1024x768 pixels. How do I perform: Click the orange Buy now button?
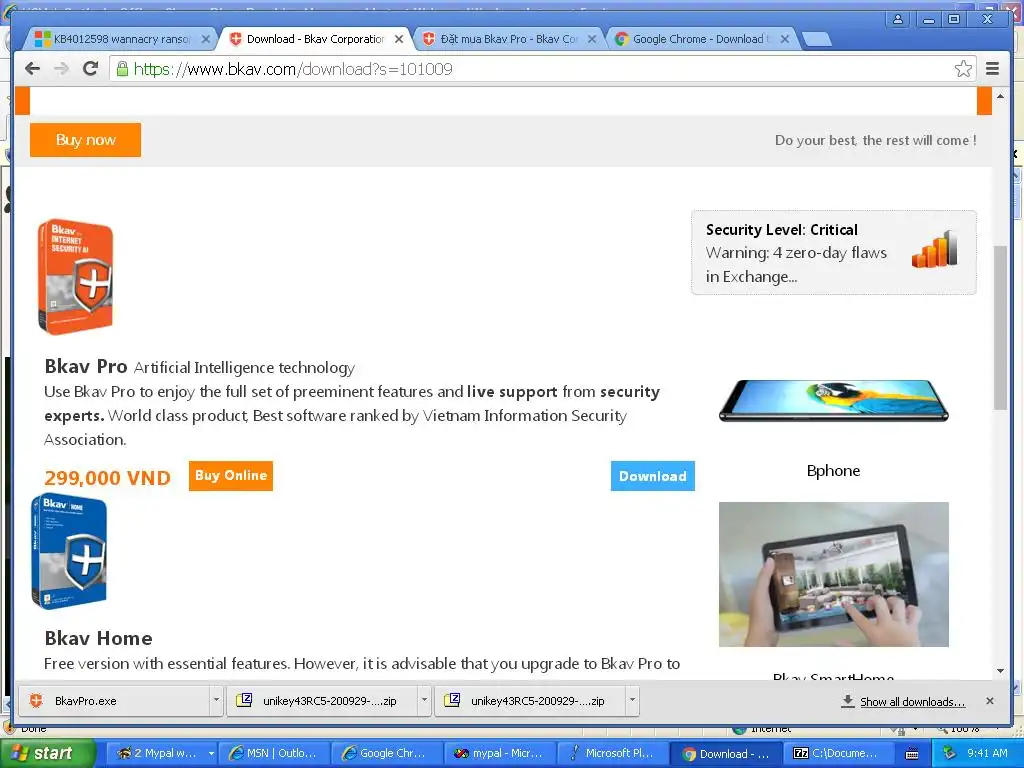point(86,140)
